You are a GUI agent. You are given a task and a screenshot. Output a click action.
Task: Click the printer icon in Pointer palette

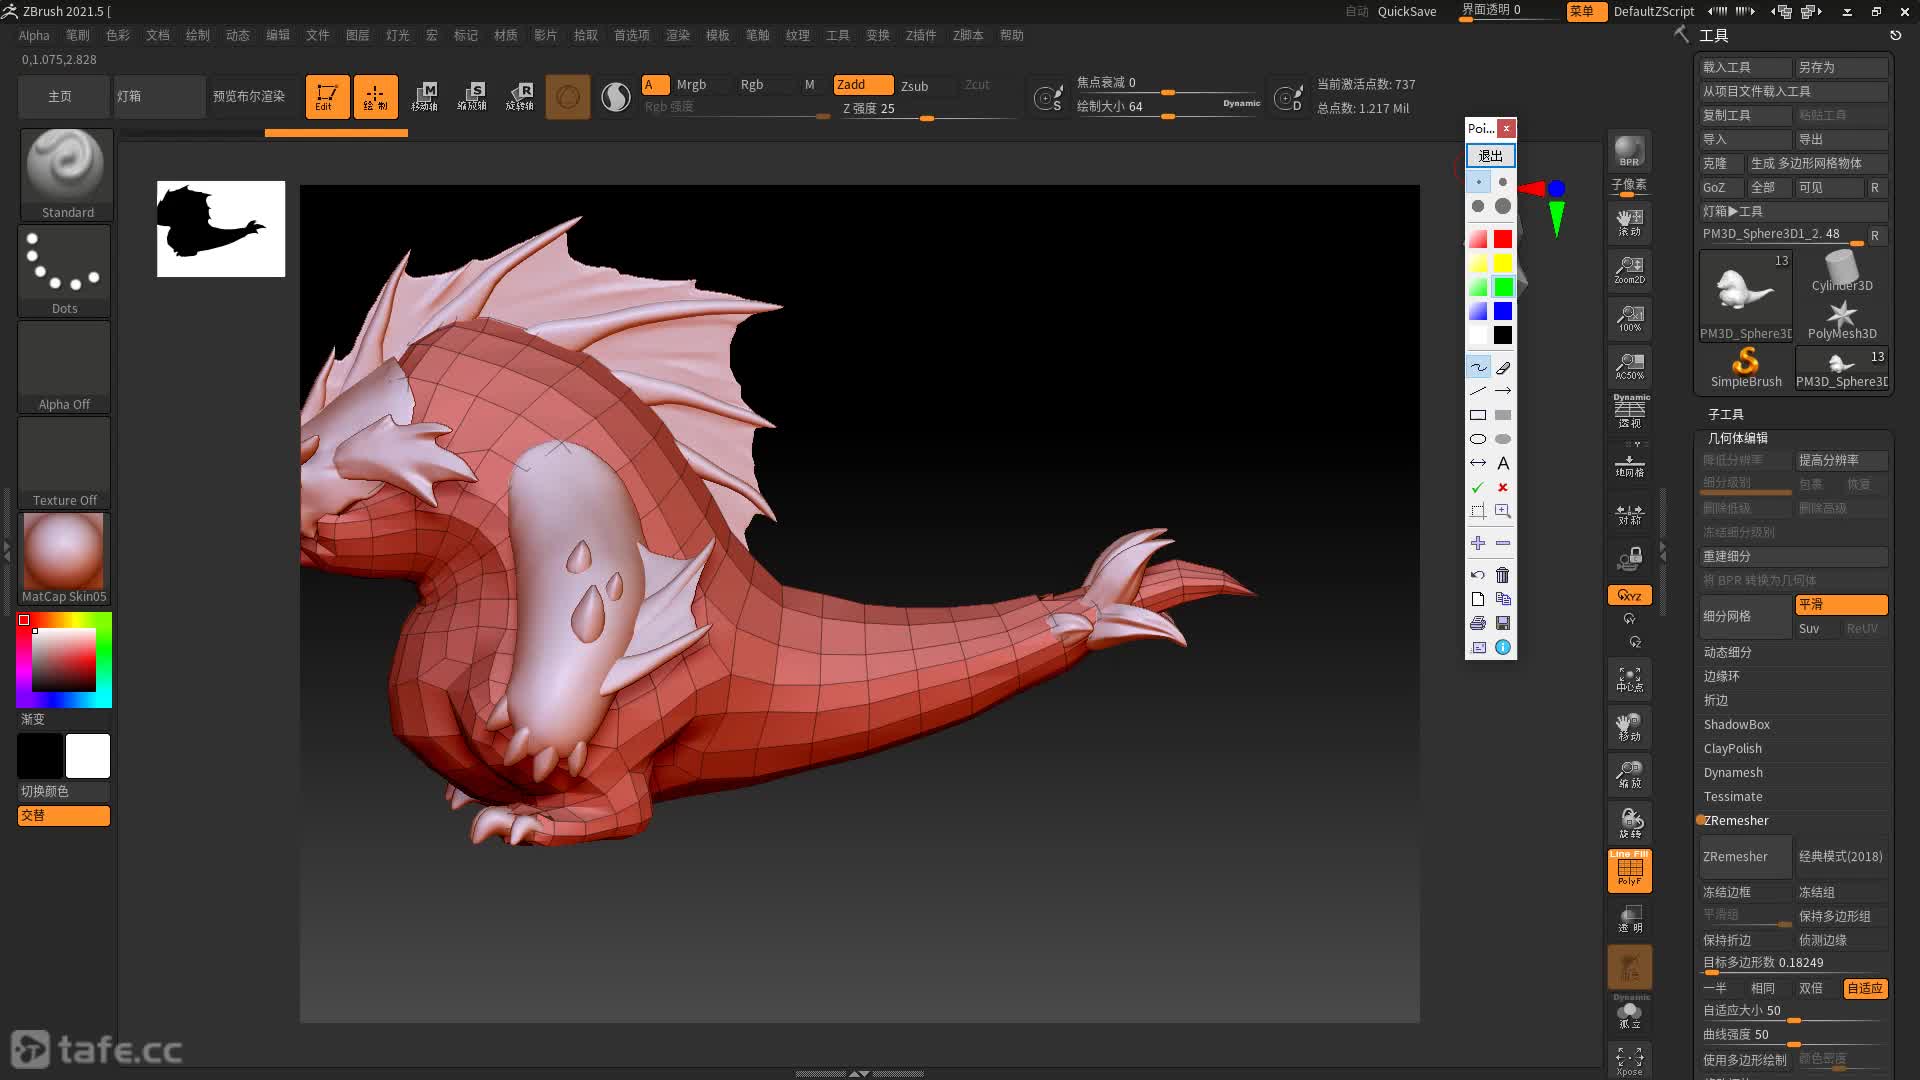pos(1478,623)
